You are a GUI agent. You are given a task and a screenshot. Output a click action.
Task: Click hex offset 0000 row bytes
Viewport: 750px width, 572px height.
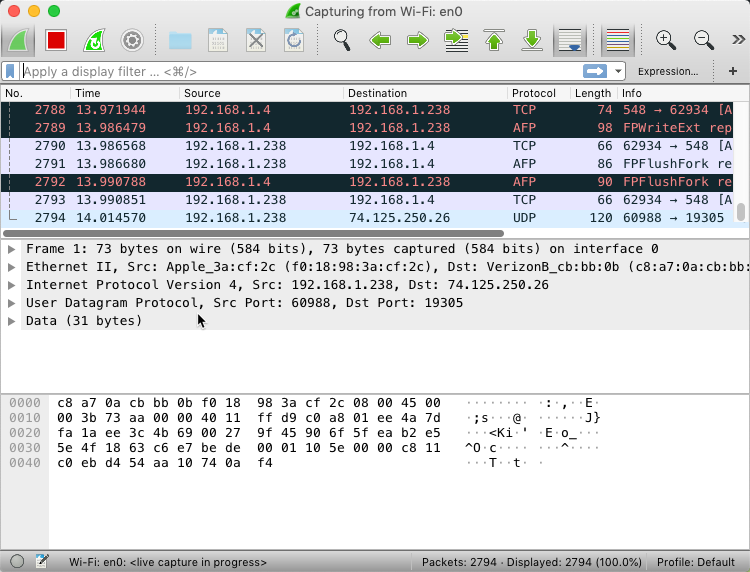[249, 403]
